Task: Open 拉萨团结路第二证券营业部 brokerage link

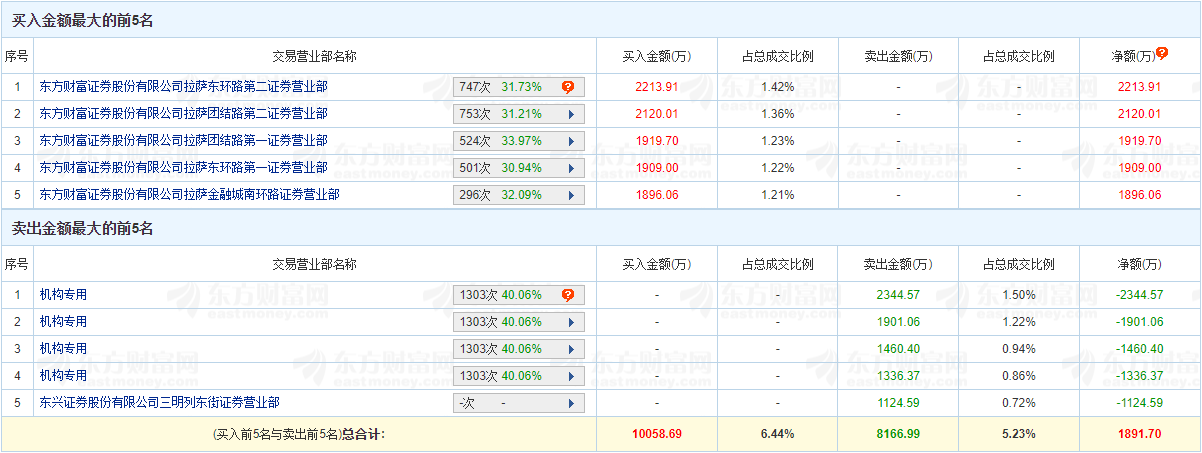Action: (183, 114)
